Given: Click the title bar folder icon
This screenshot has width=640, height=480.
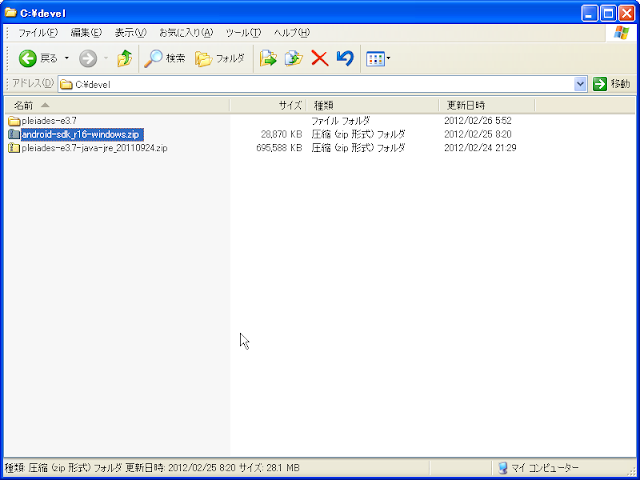Looking at the screenshot, I should point(11,13).
